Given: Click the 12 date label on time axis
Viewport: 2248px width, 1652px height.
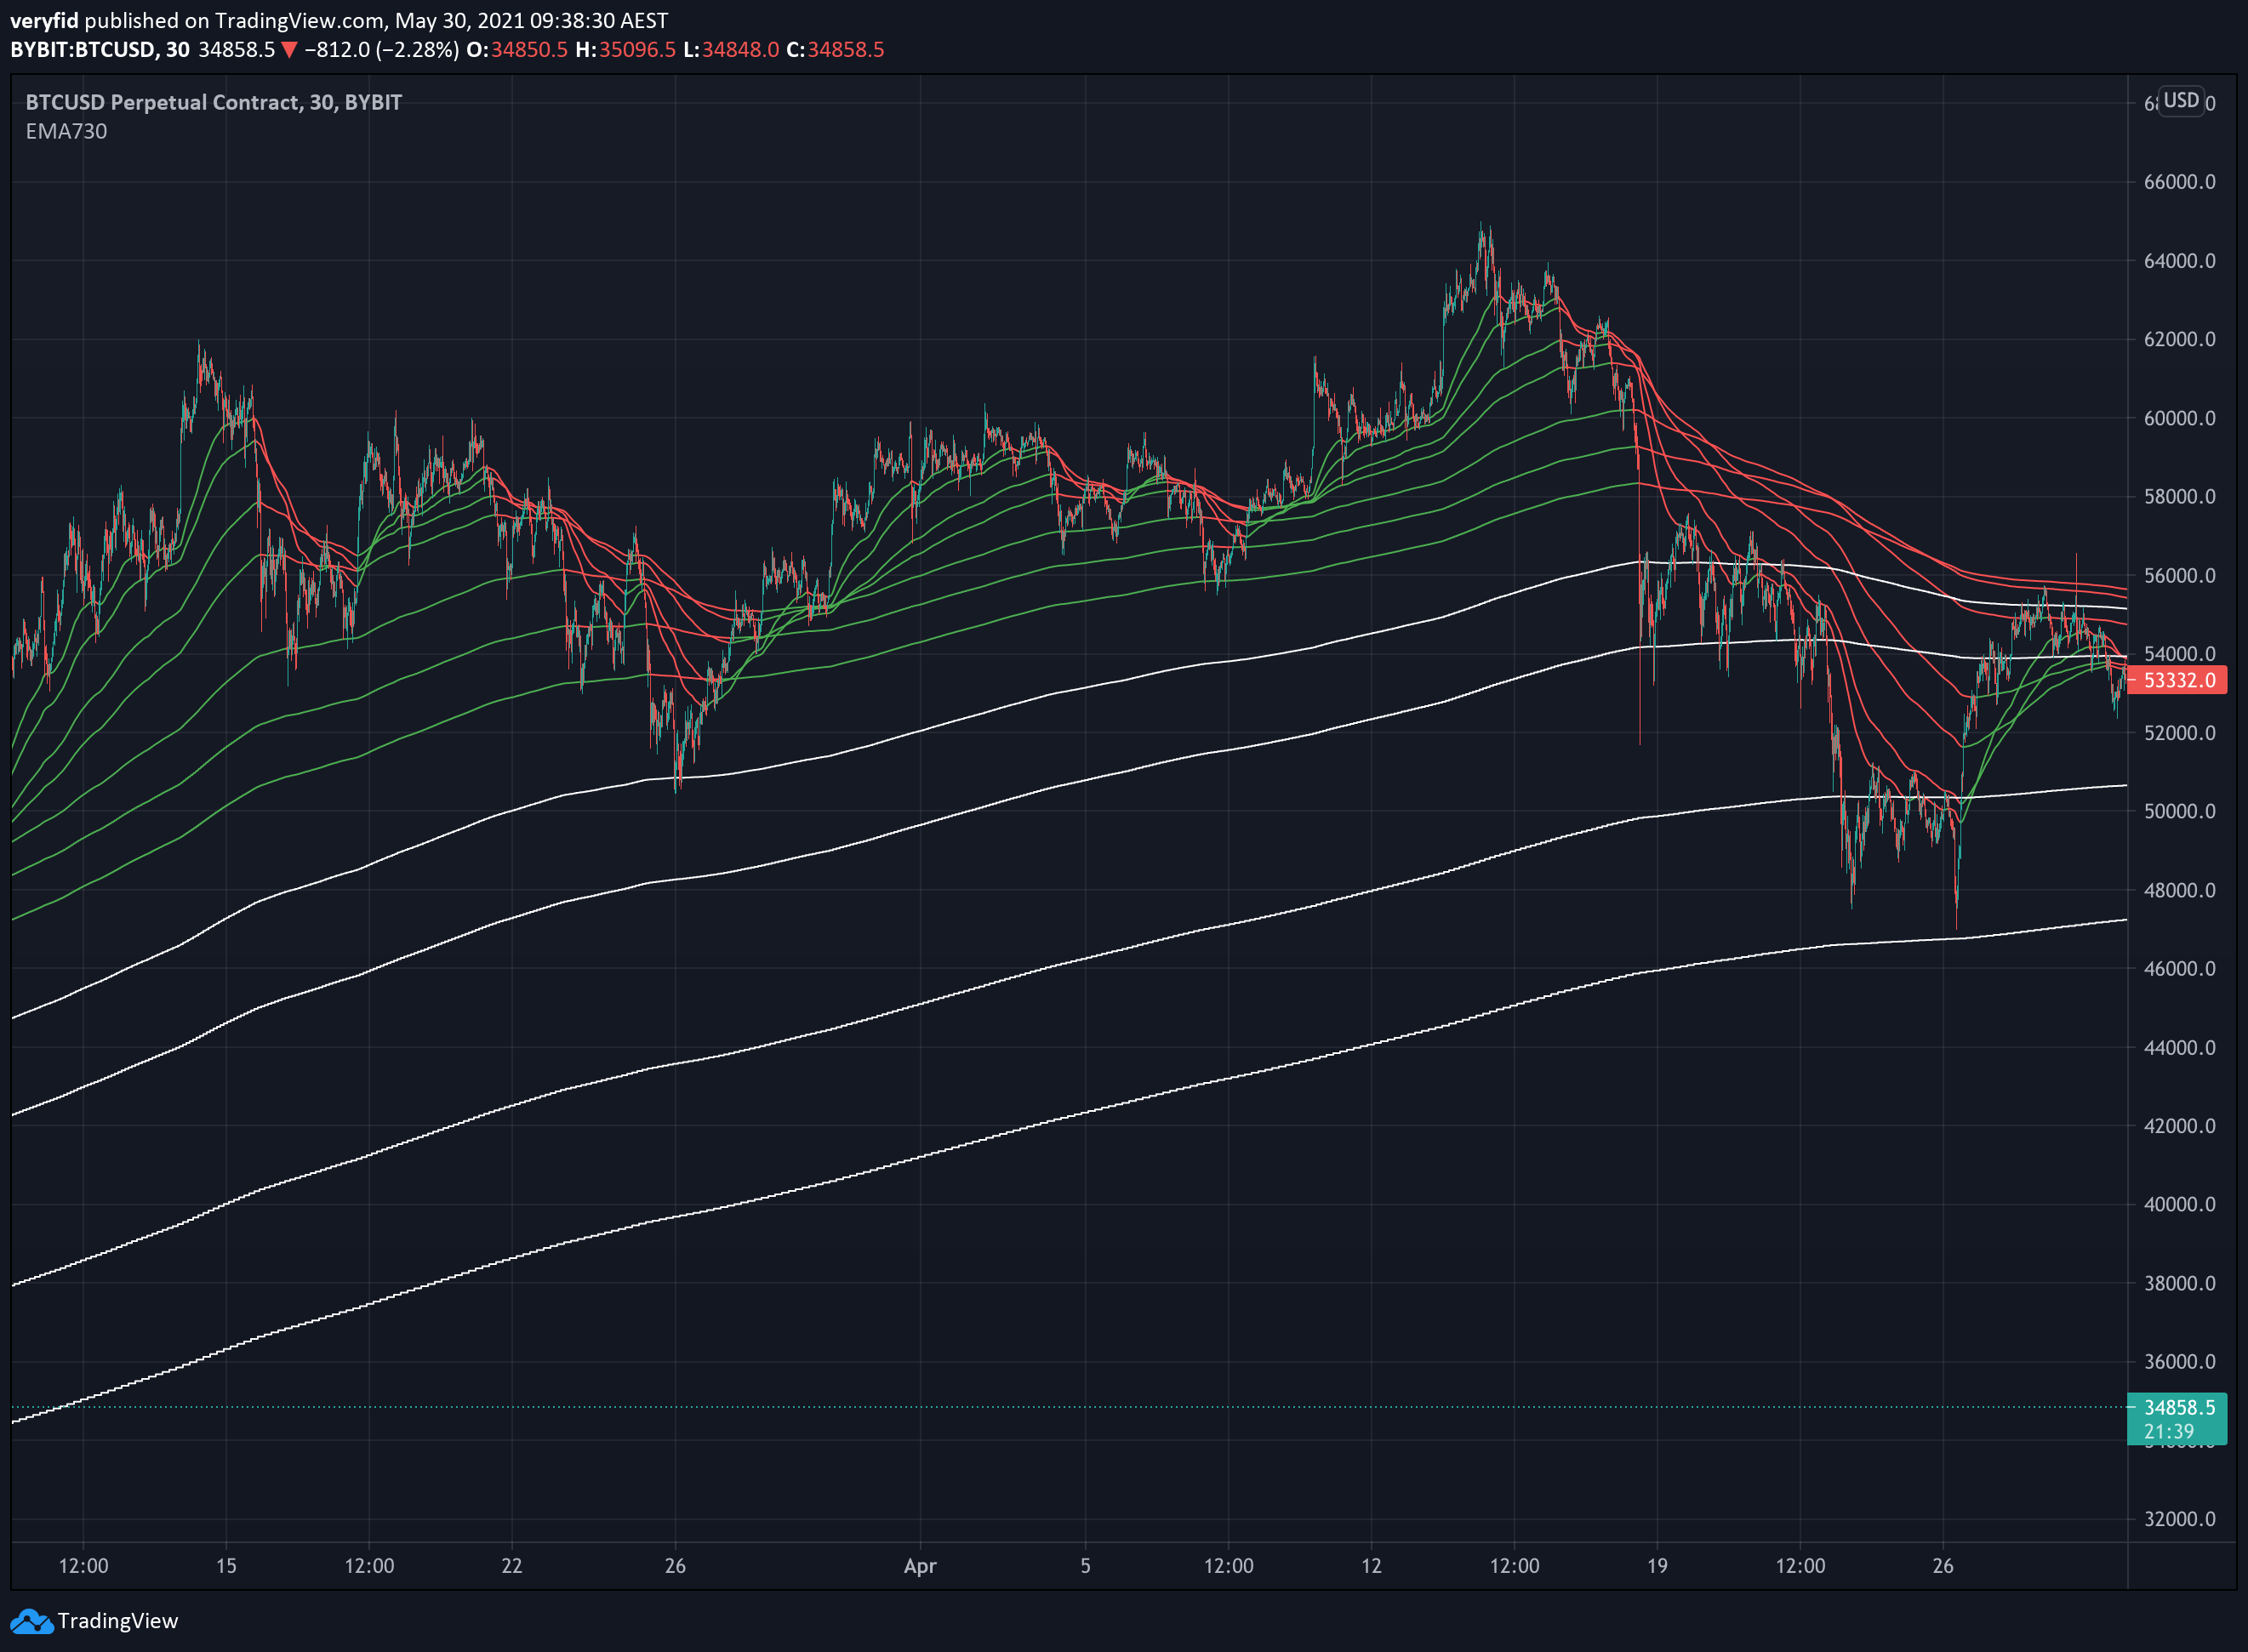Looking at the screenshot, I should (1371, 1566).
